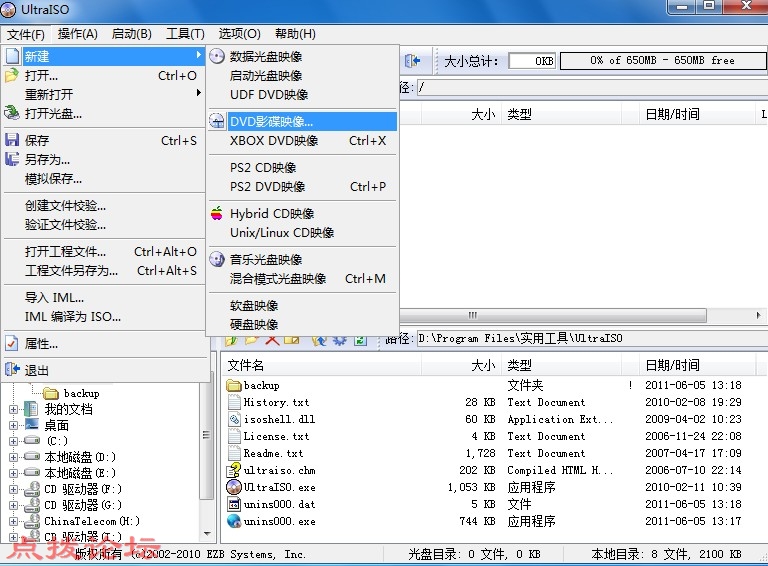
Task: Click the 桌面 tree icon
Action: [x=31, y=424]
